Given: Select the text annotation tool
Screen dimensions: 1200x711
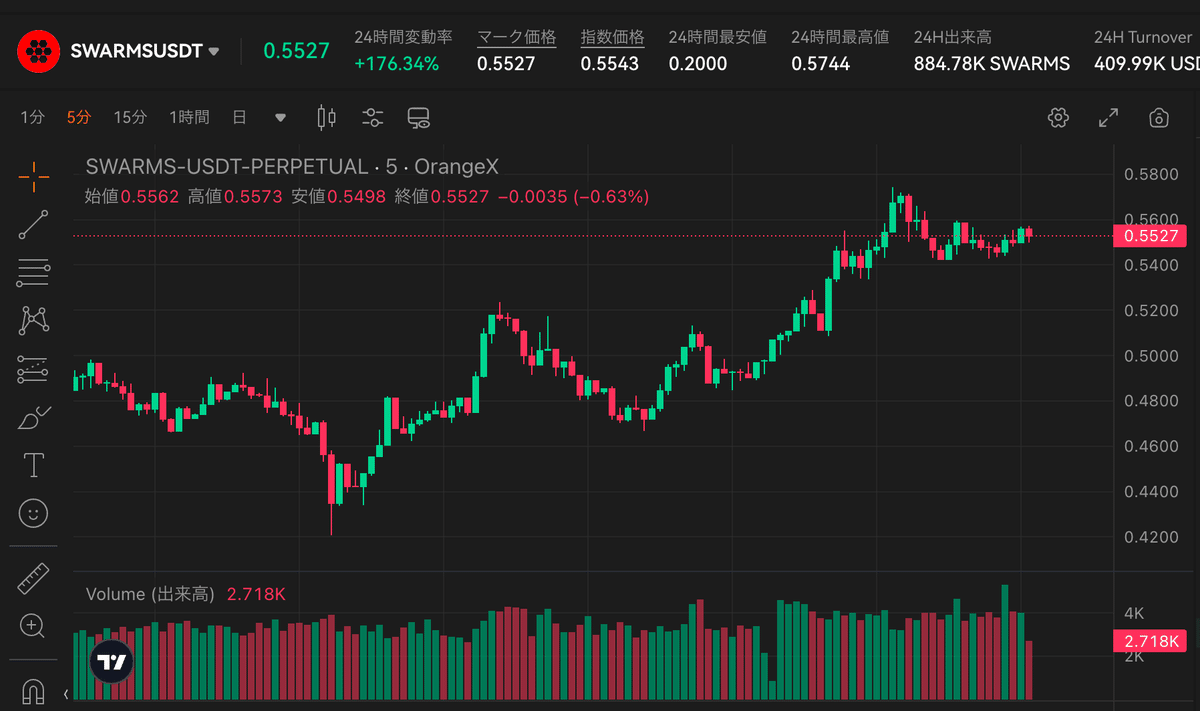Looking at the screenshot, I should [33, 465].
